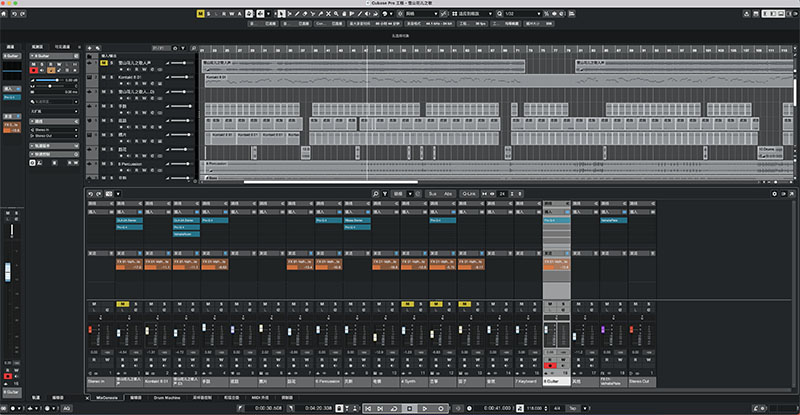This screenshot has width=800, height=415.
Task: Click the 118.000 tempo value field
Action: tap(534, 408)
